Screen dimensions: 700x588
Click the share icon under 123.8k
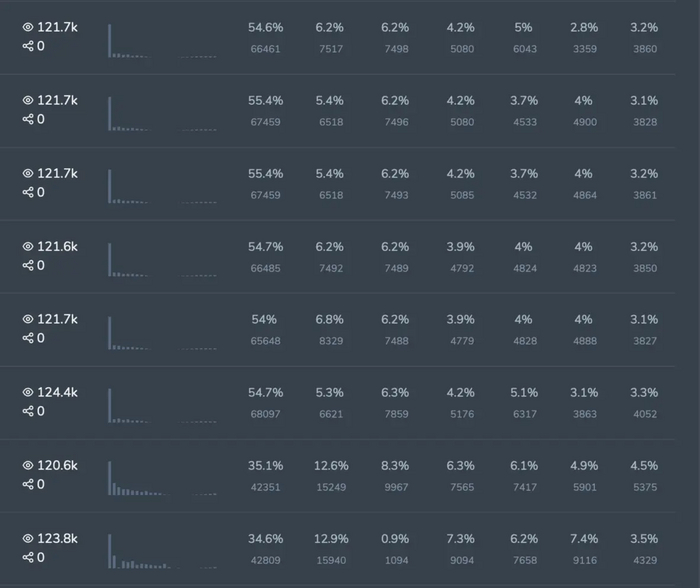[28, 557]
